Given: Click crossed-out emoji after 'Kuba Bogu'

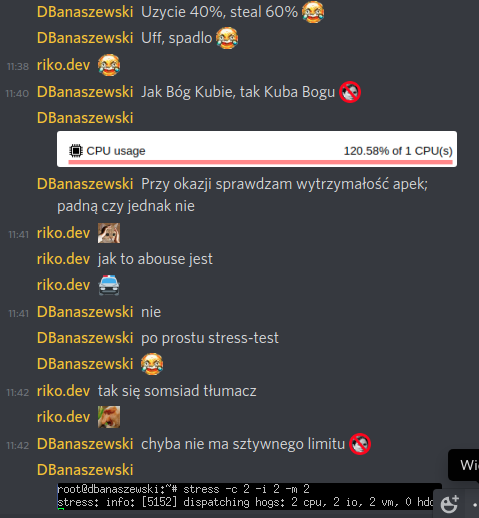Looking at the screenshot, I should click(350, 92).
